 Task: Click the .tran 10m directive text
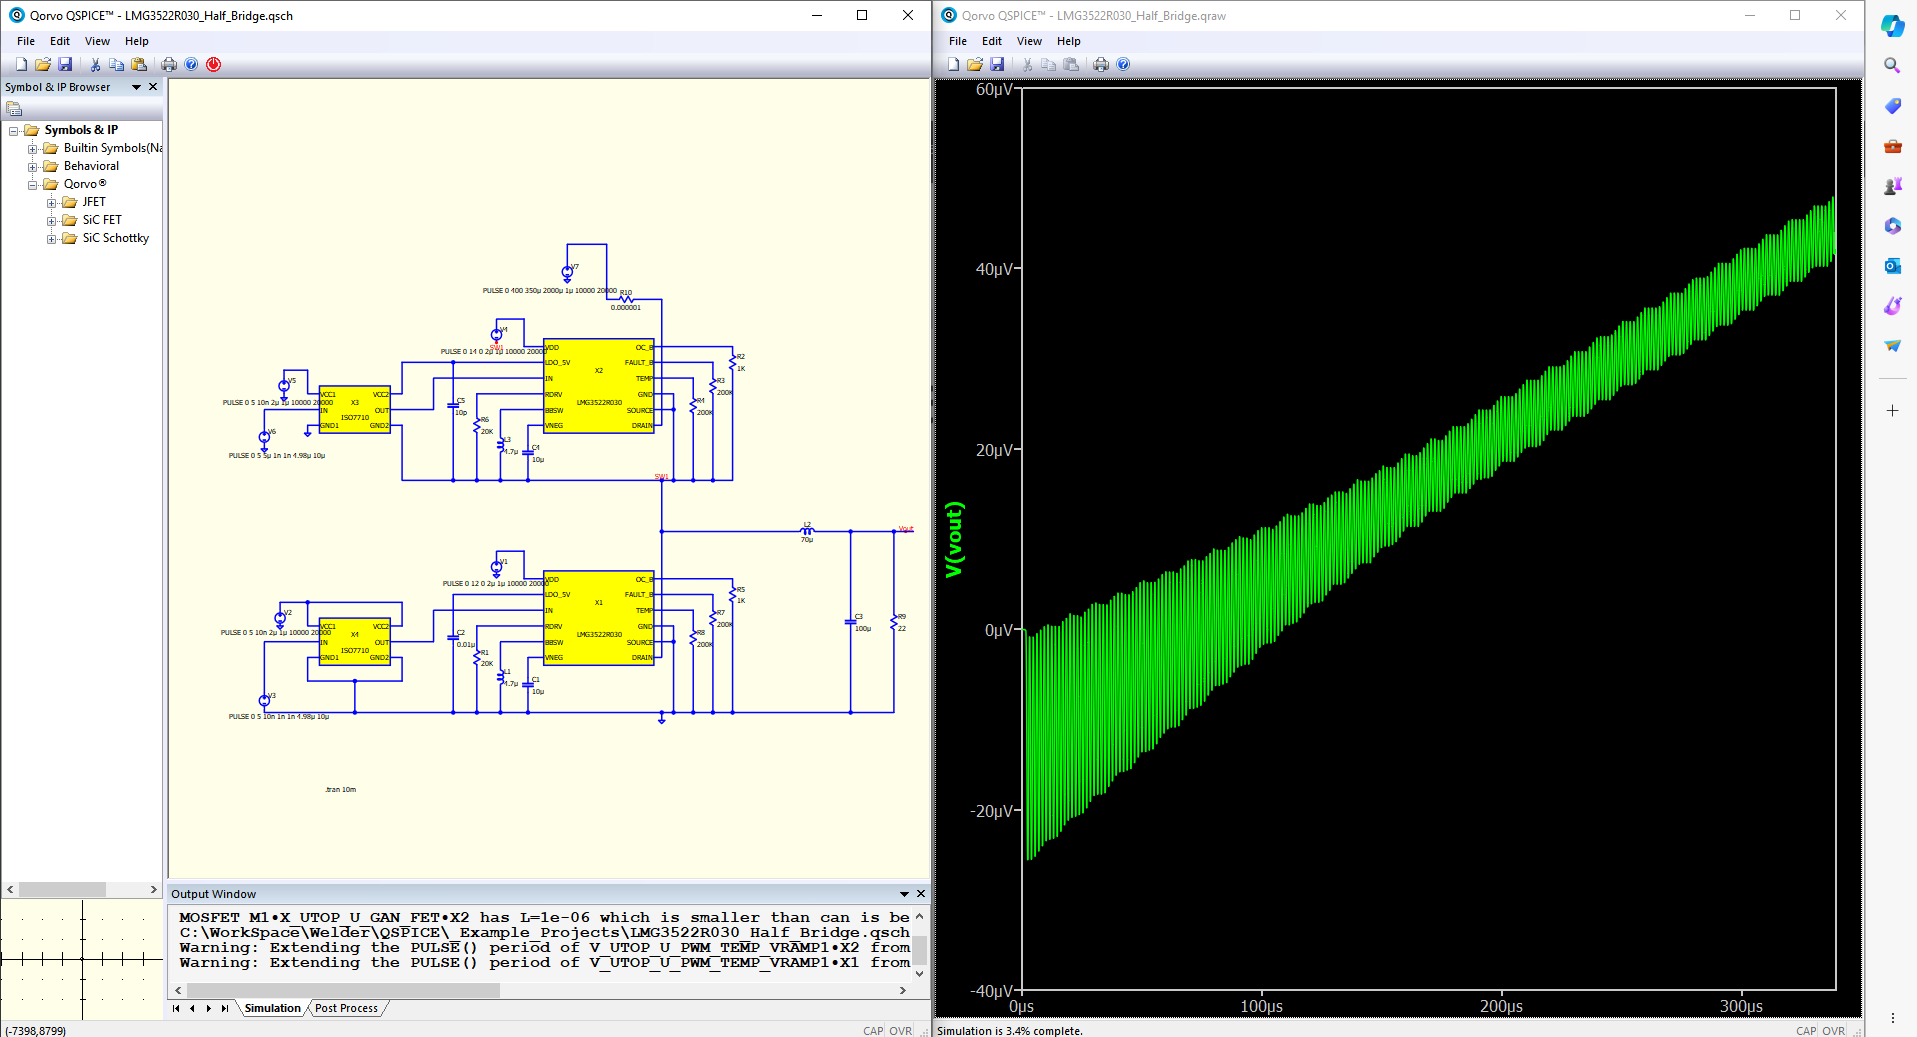[341, 790]
